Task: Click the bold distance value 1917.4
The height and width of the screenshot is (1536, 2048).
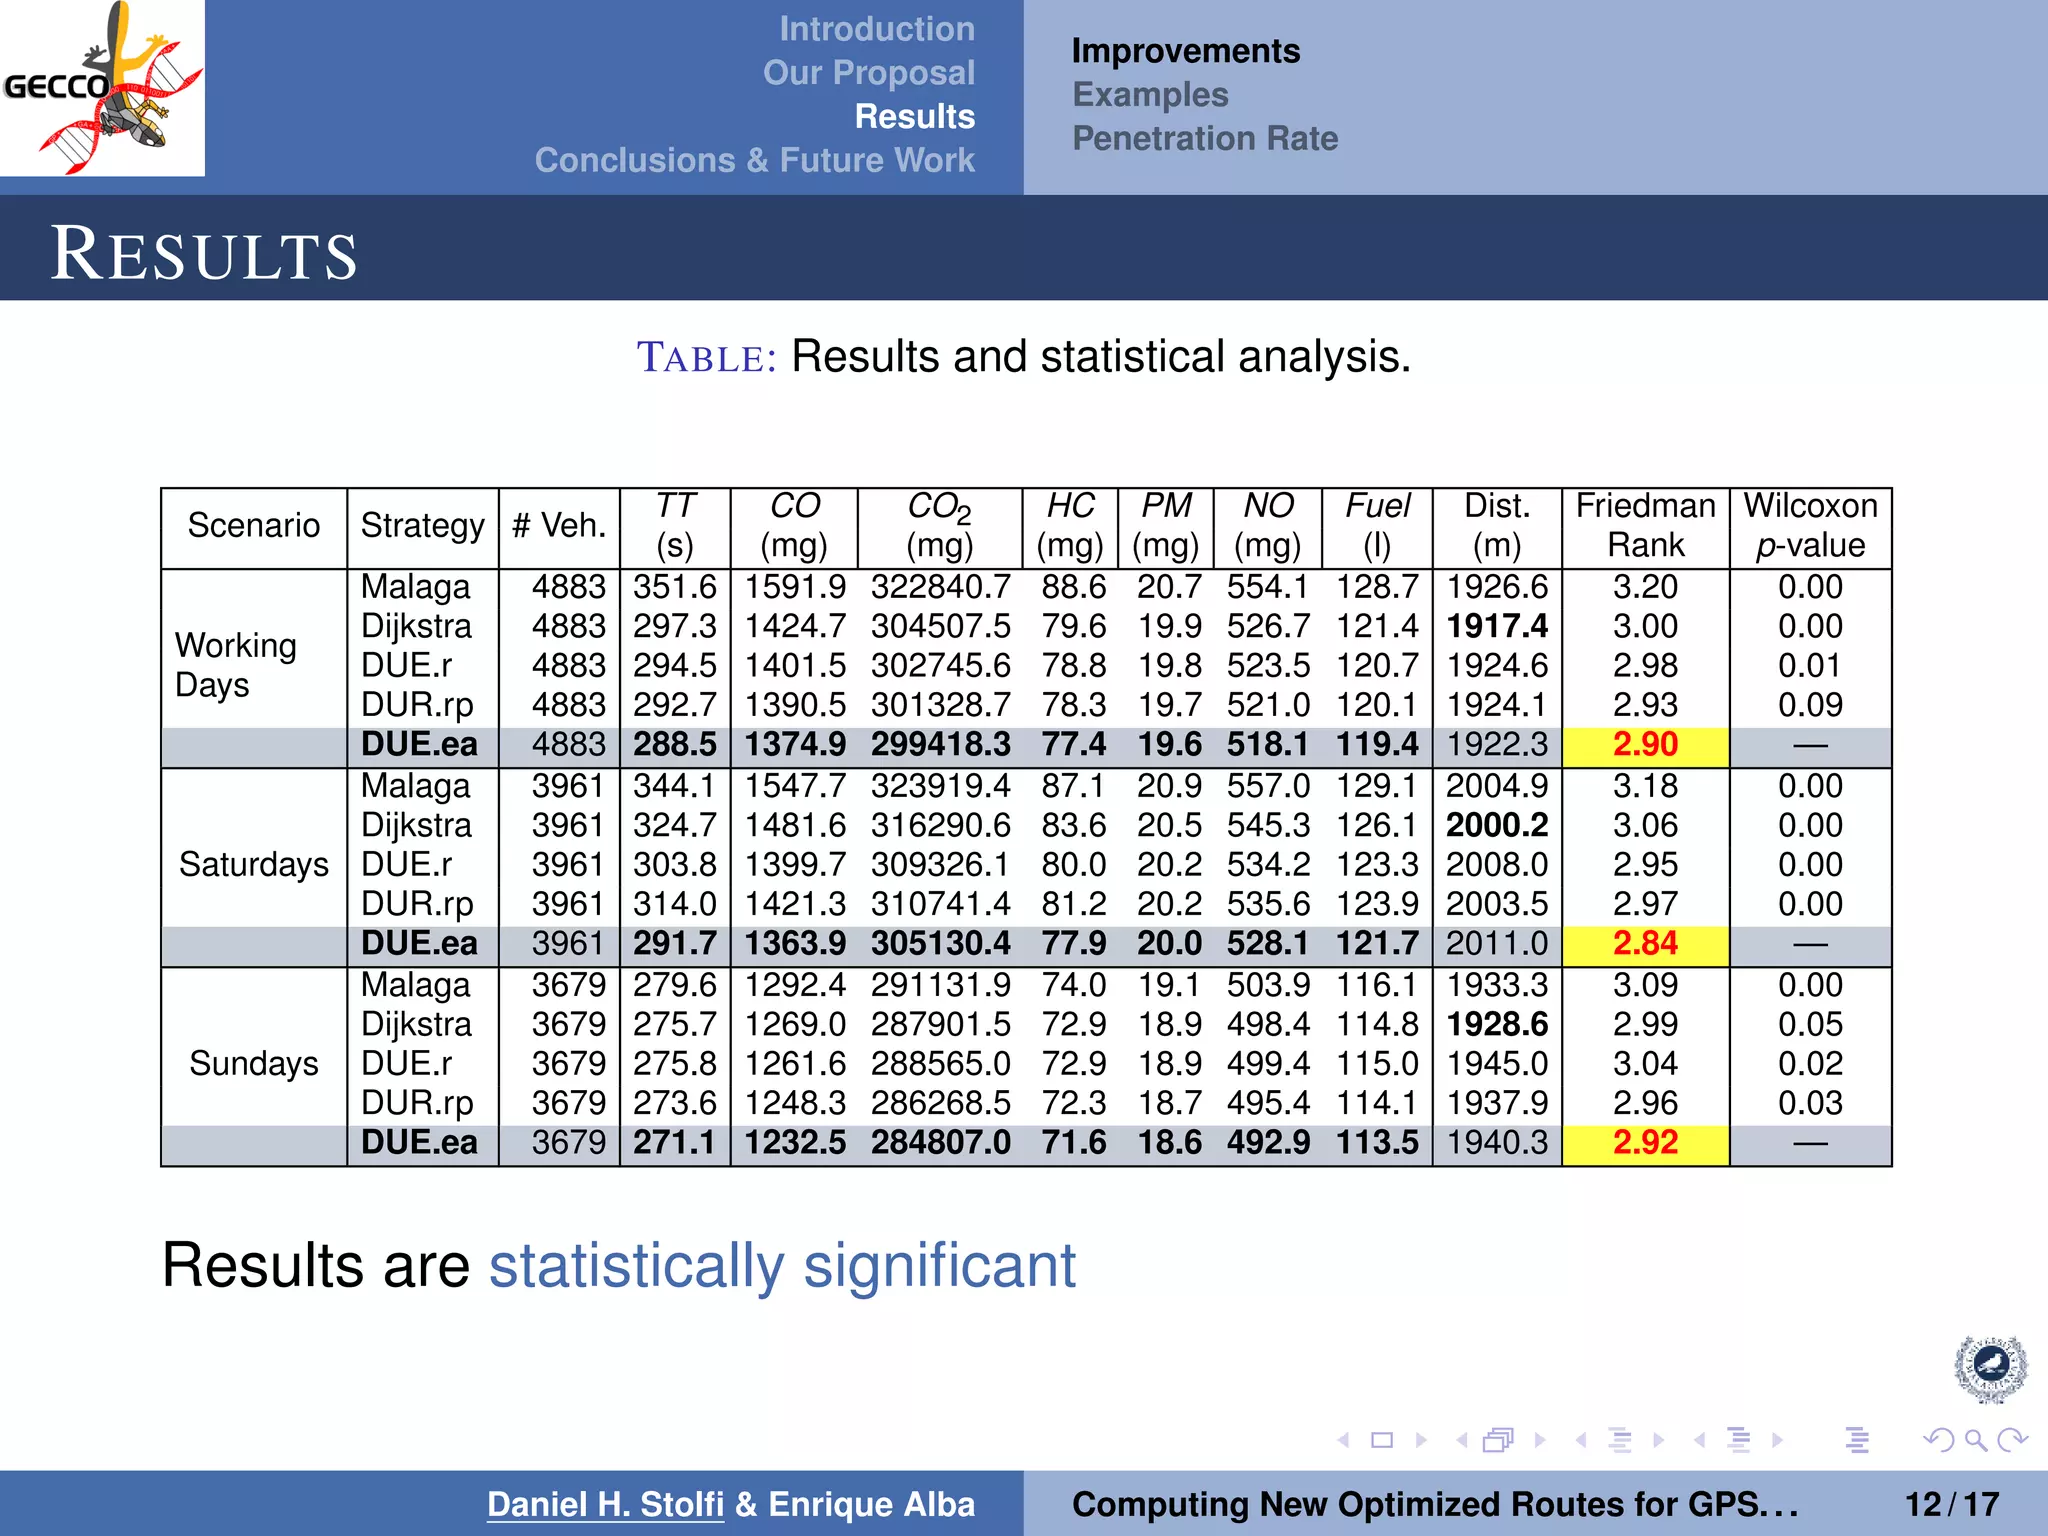Action: tap(1497, 626)
